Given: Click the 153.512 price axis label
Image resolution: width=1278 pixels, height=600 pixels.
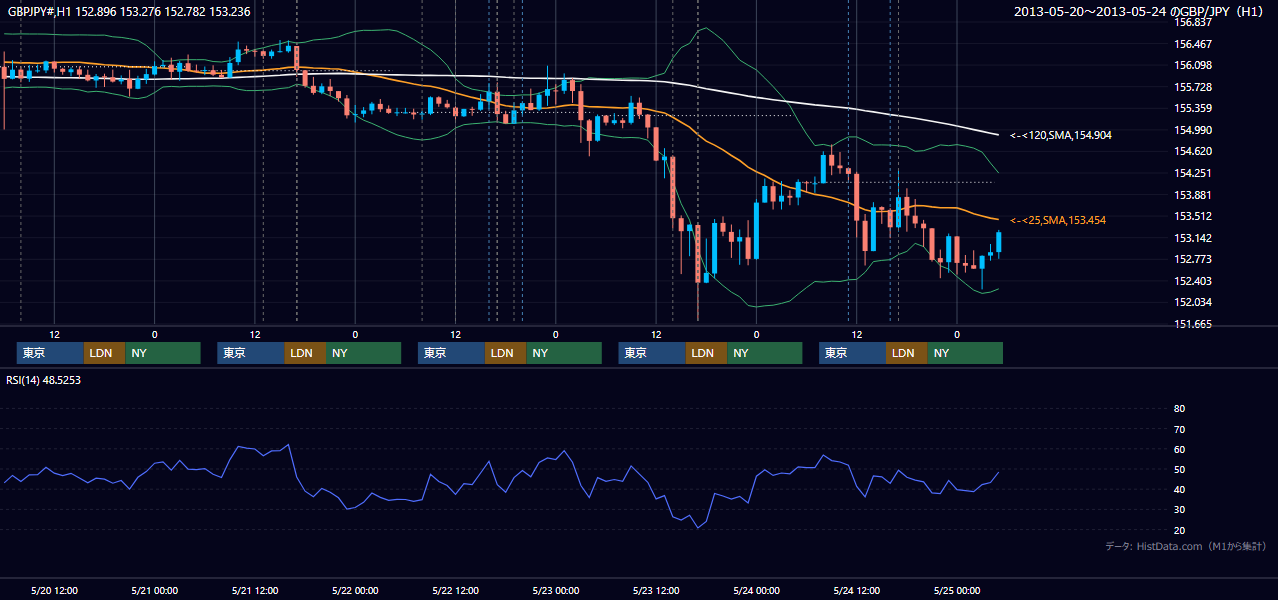Looking at the screenshot, I should point(1193,216).
